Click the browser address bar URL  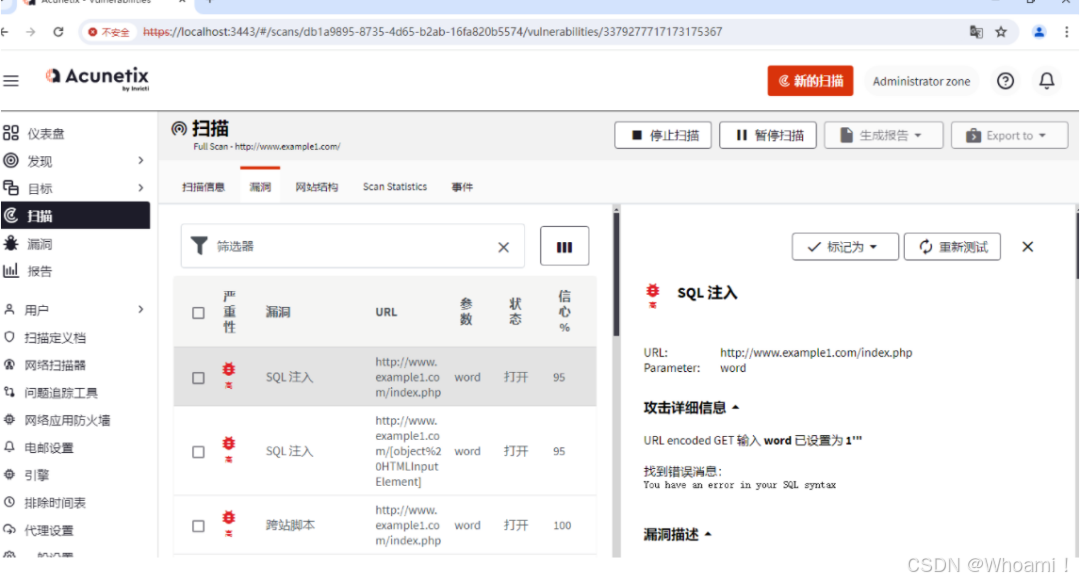pyautogui.click(x=433, y=32)
